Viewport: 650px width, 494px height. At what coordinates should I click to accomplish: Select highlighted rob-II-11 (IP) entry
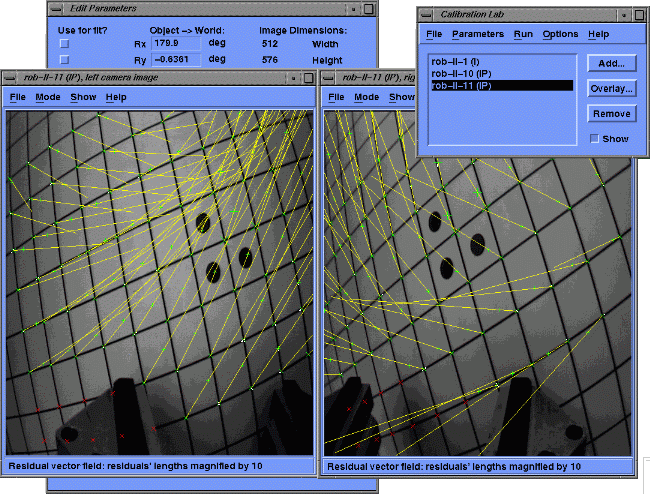(502, 86)
